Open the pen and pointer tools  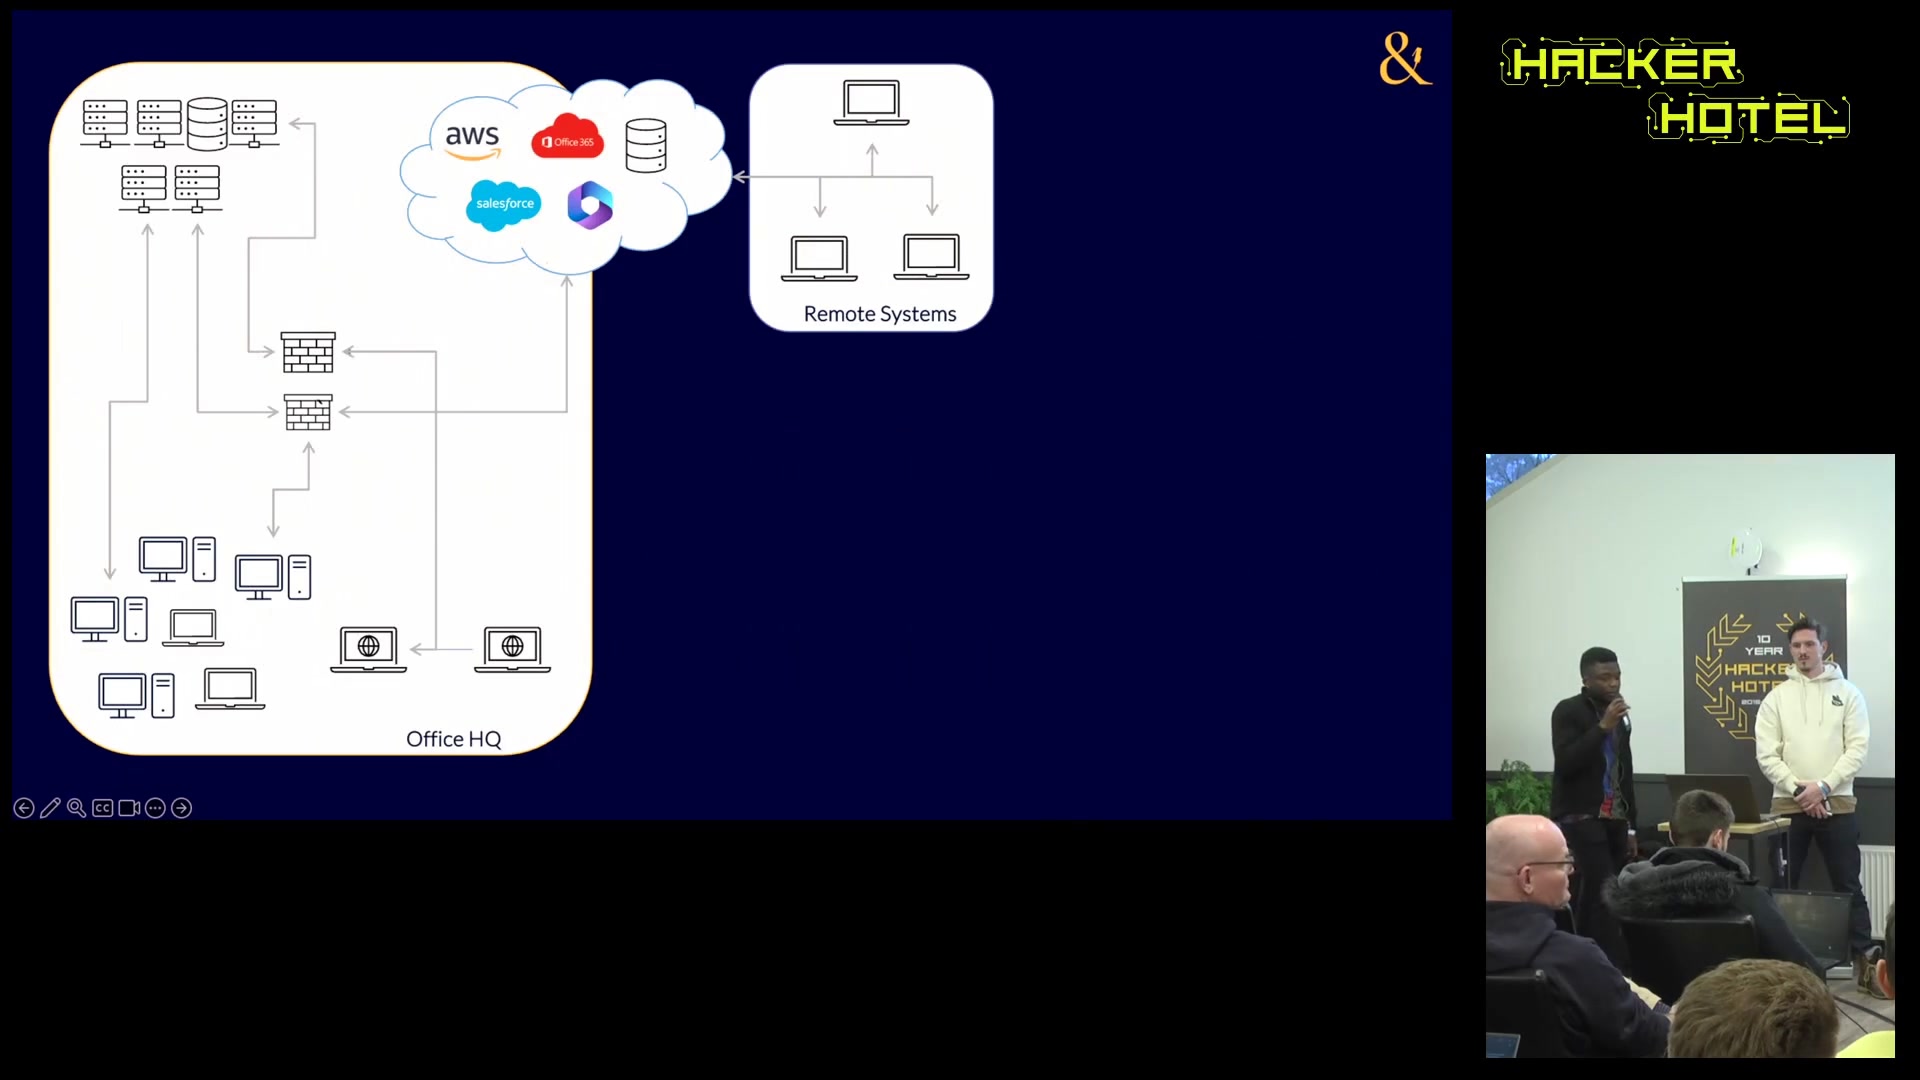pyautogui.click(x=50, y=808)
